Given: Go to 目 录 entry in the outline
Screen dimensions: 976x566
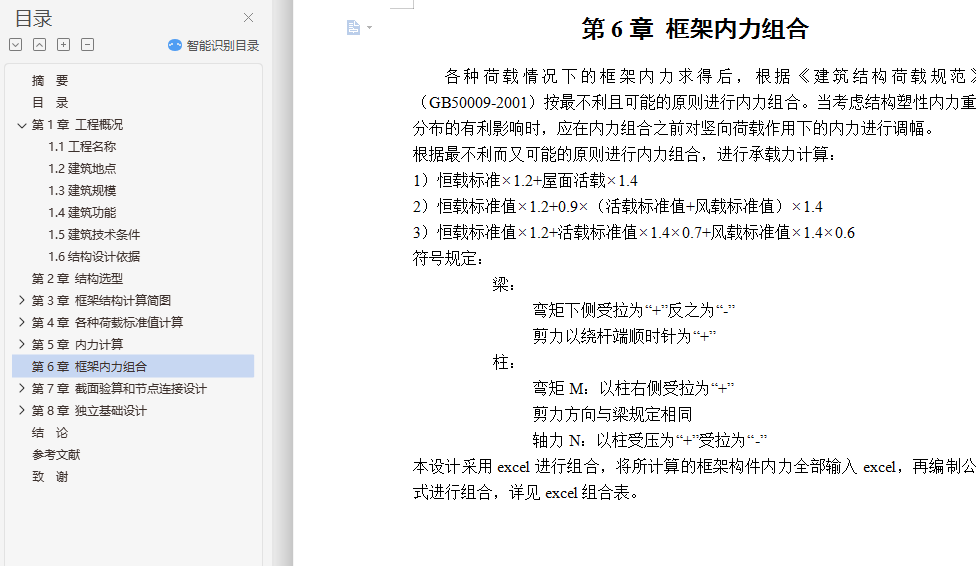Looking at the screenshot, I should 50,103.
